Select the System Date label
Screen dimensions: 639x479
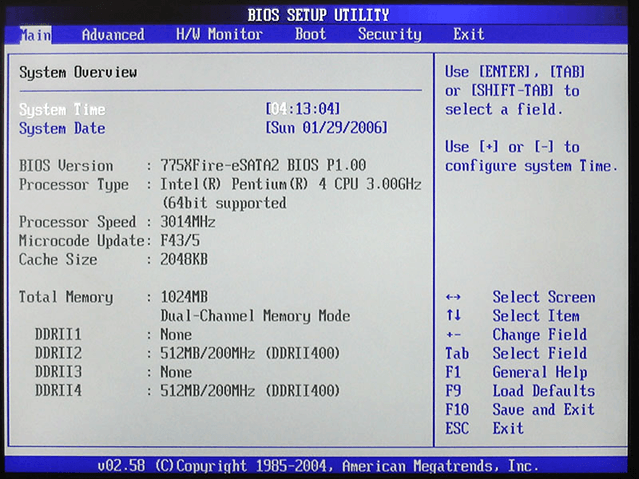(x=62, y=128)
